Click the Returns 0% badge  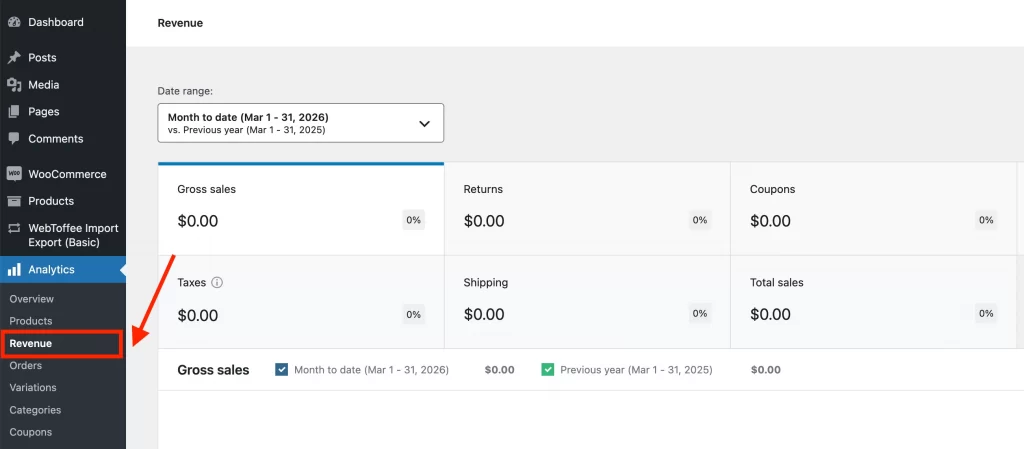[x=700, y=221]
